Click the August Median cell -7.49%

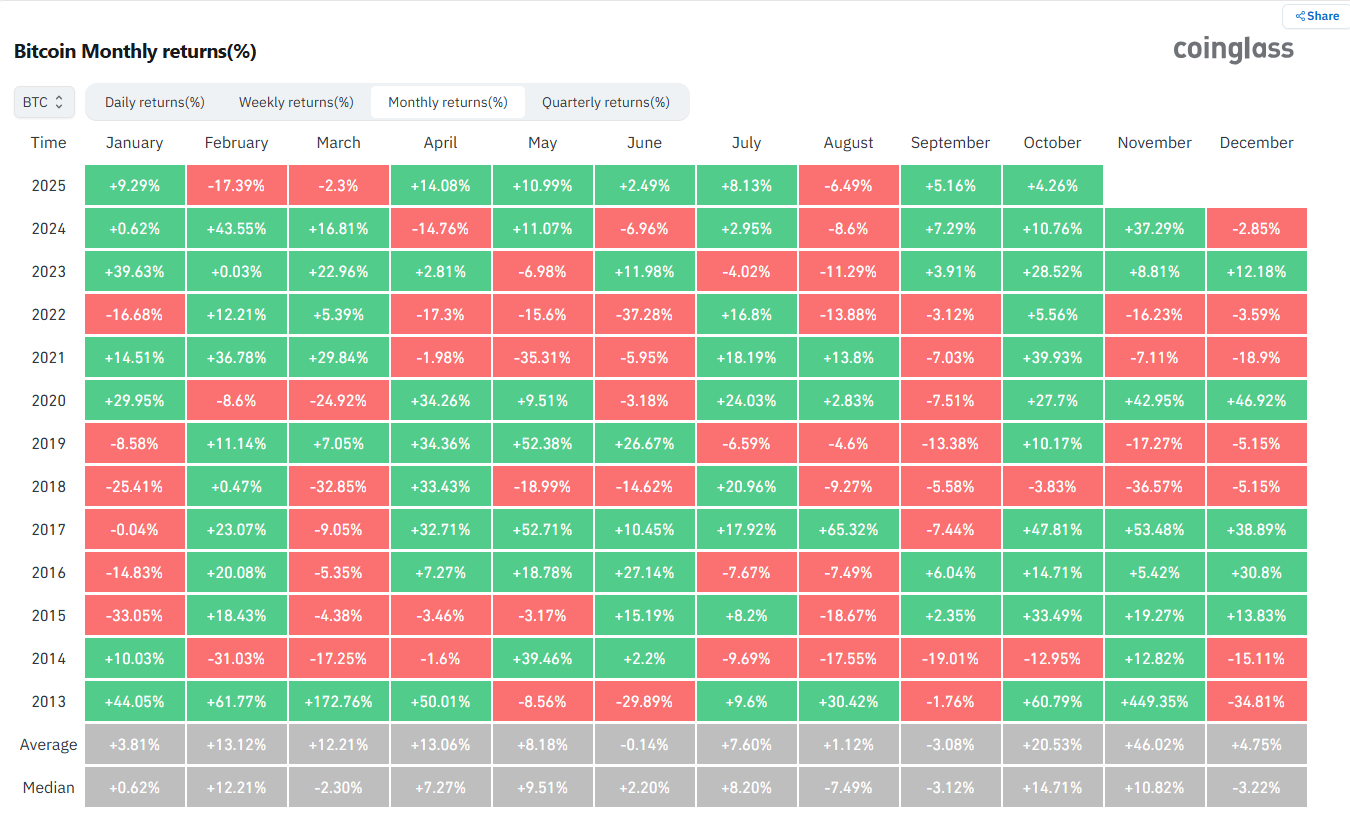click(x=849, y=788)
